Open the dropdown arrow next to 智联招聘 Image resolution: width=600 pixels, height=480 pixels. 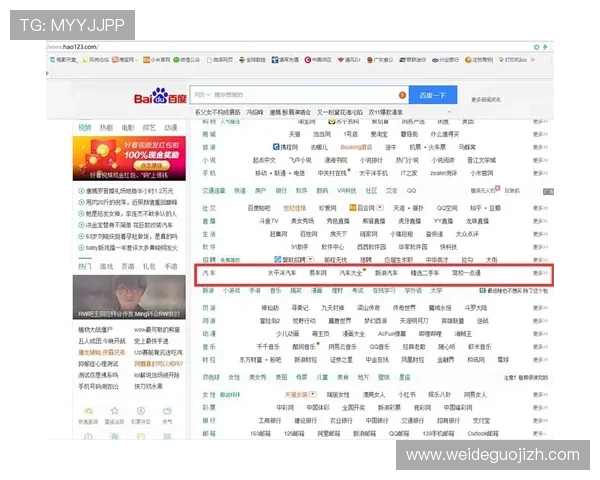click(x=310, y=259)
